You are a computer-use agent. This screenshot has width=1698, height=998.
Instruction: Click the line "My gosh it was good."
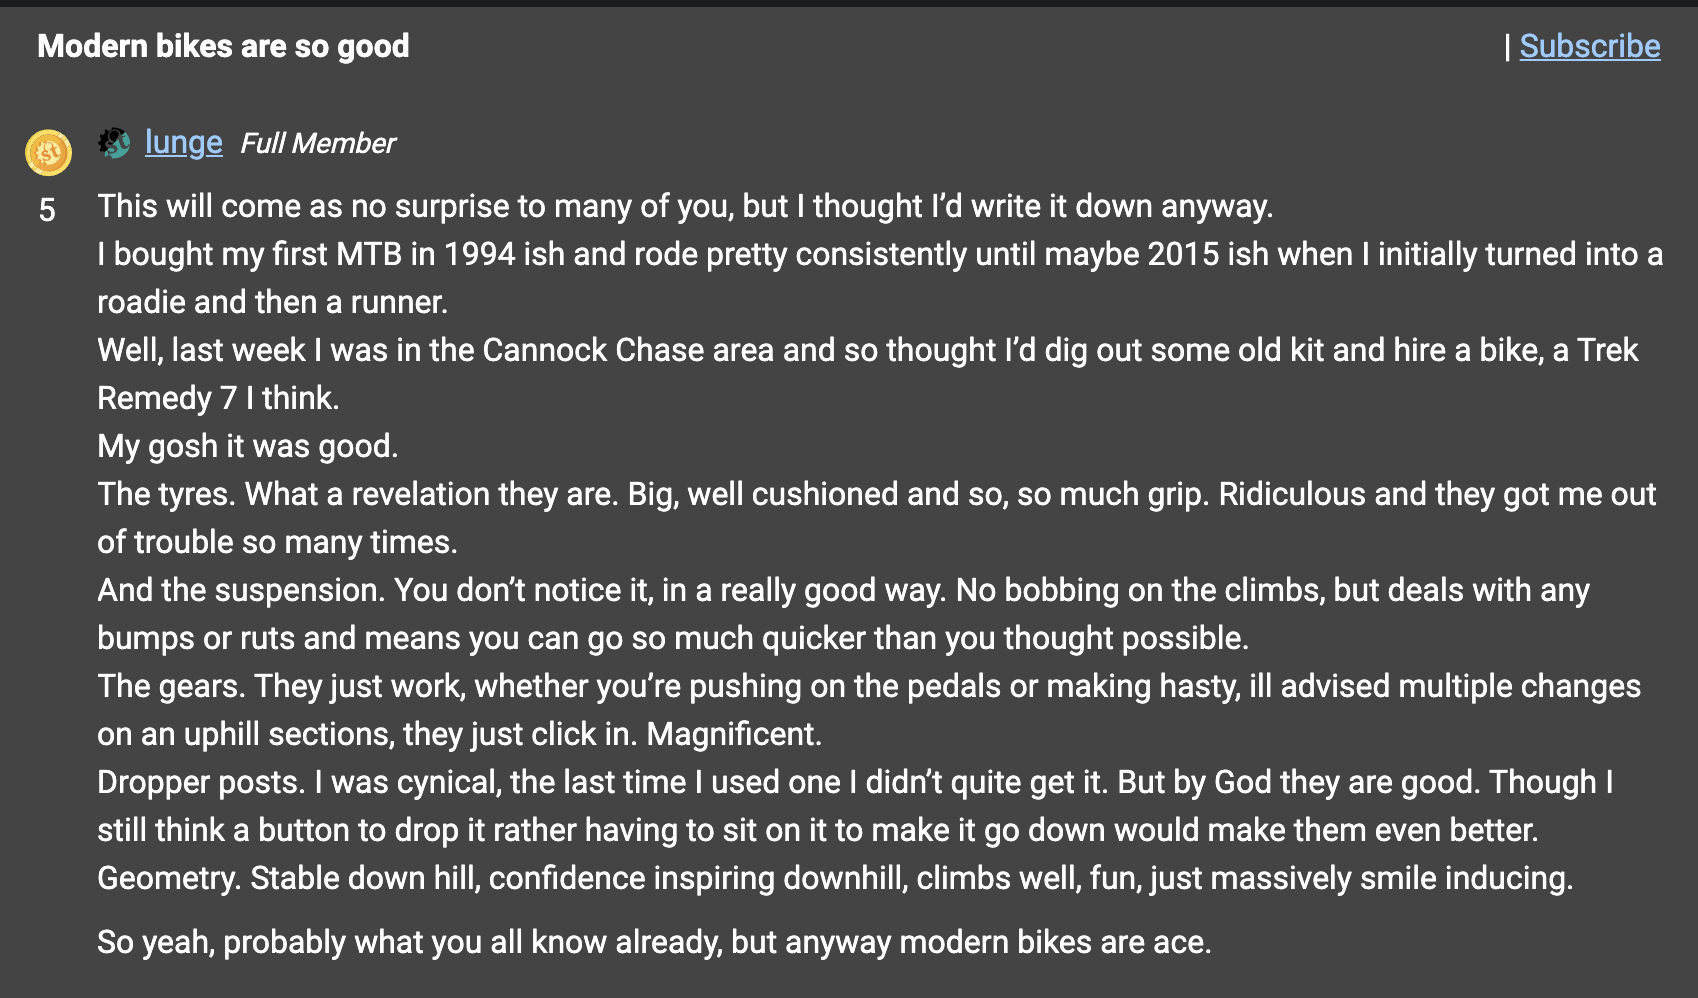(247, 446)
